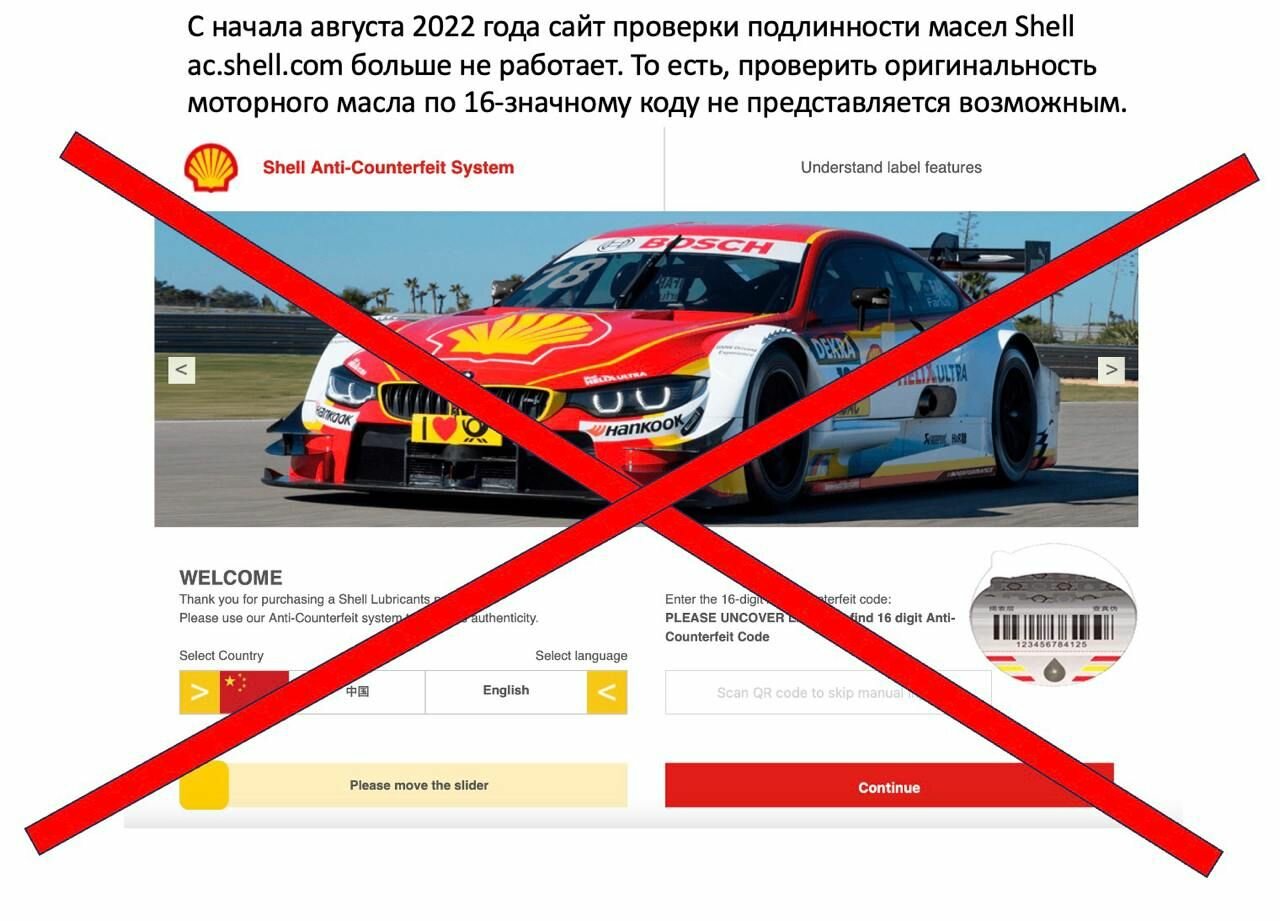Viewport: 1280px width, 921px height.
Task: Click the UNCOVER 16 digit code instruction
Action: 810,628
